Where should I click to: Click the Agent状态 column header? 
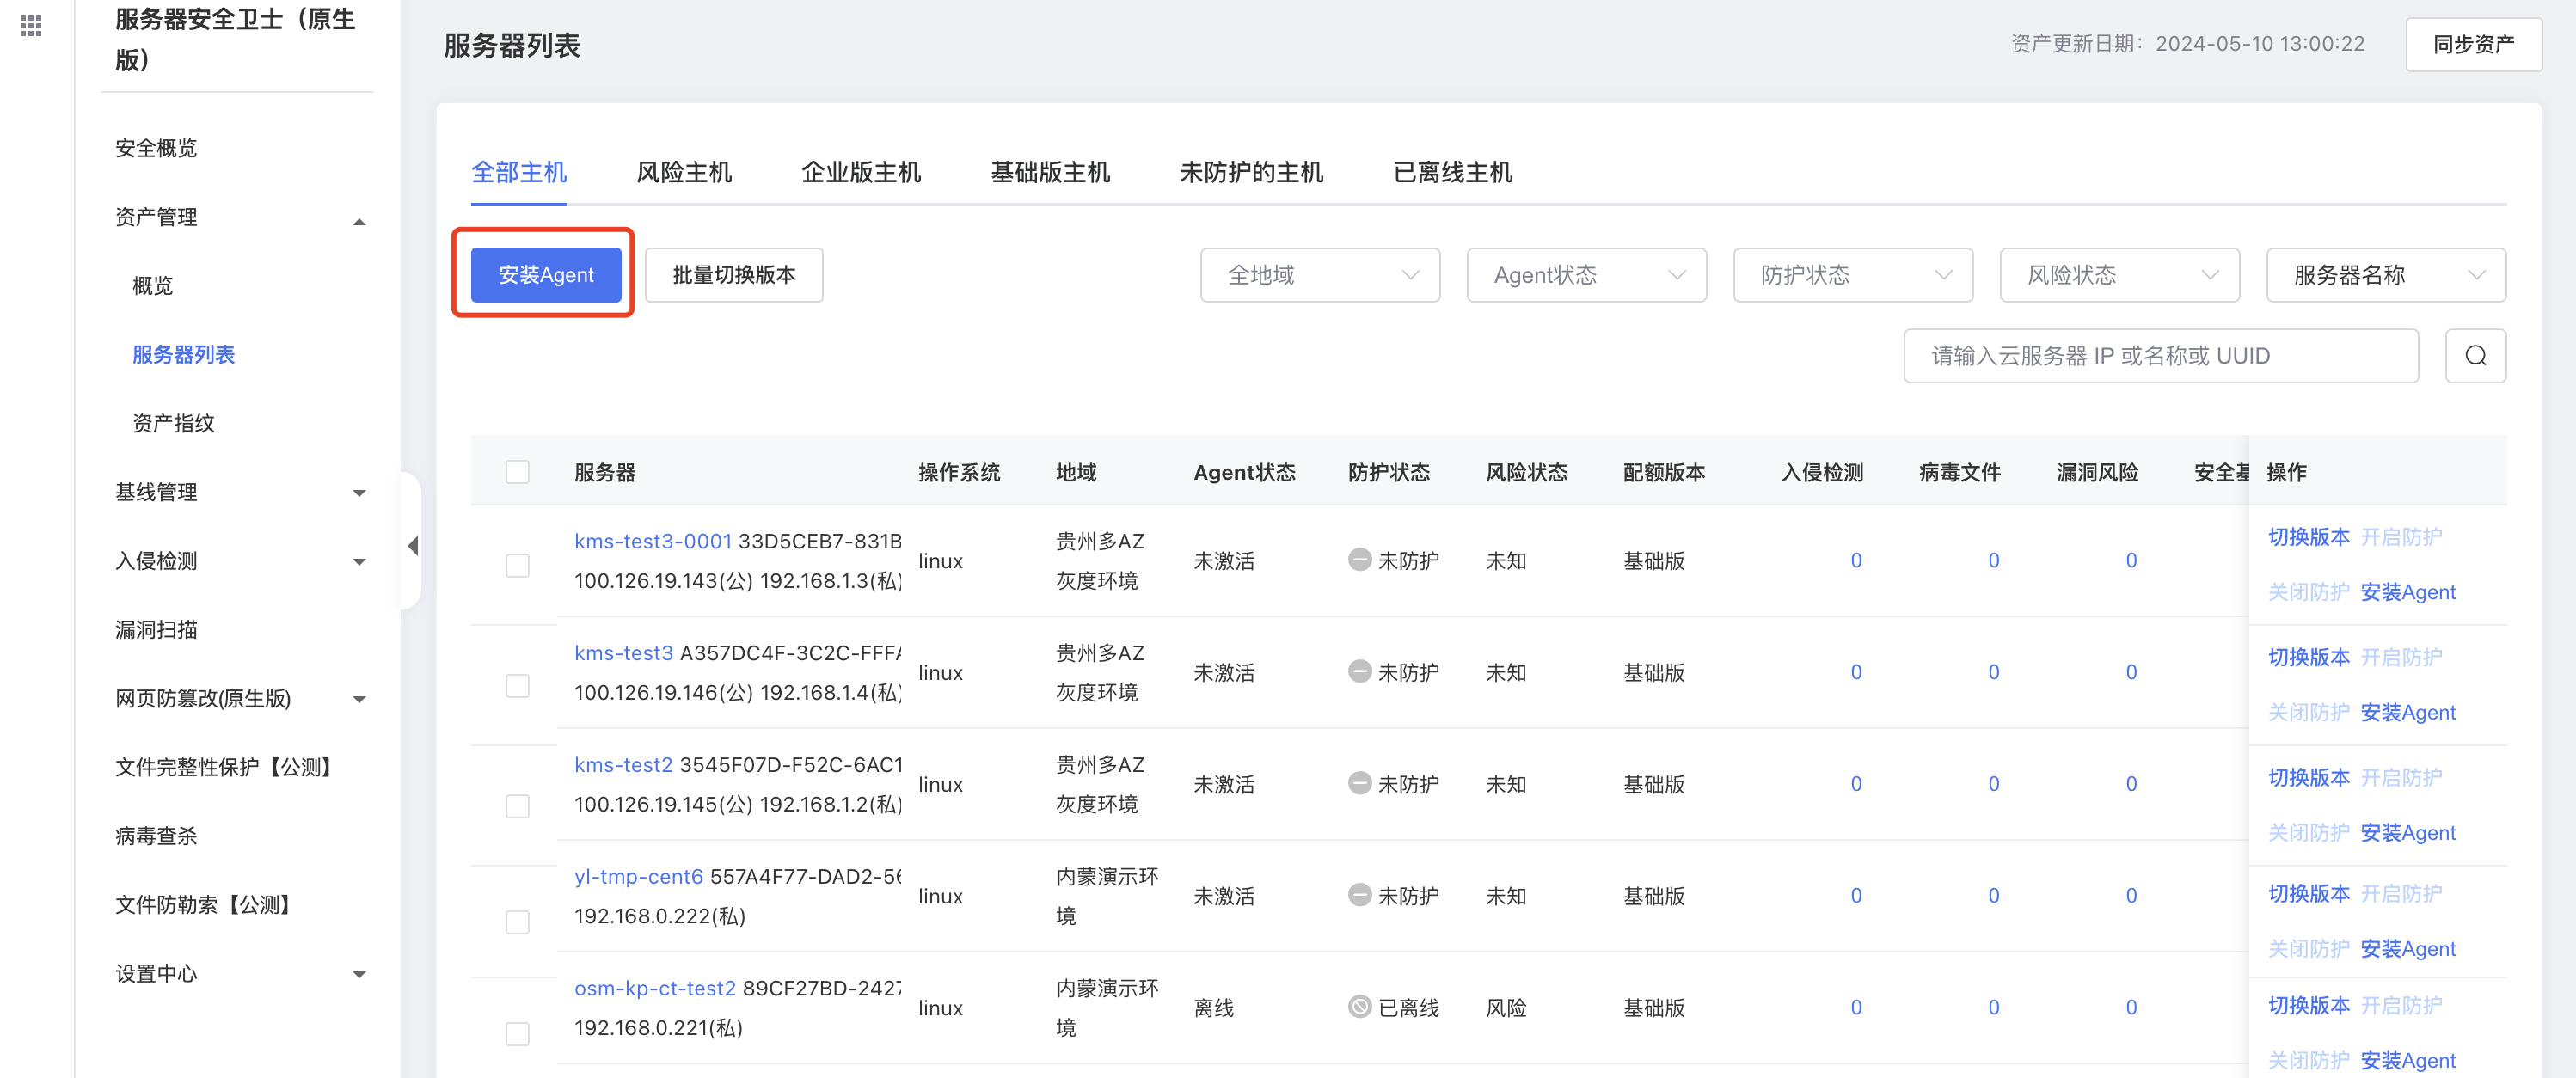[1244, 472]
